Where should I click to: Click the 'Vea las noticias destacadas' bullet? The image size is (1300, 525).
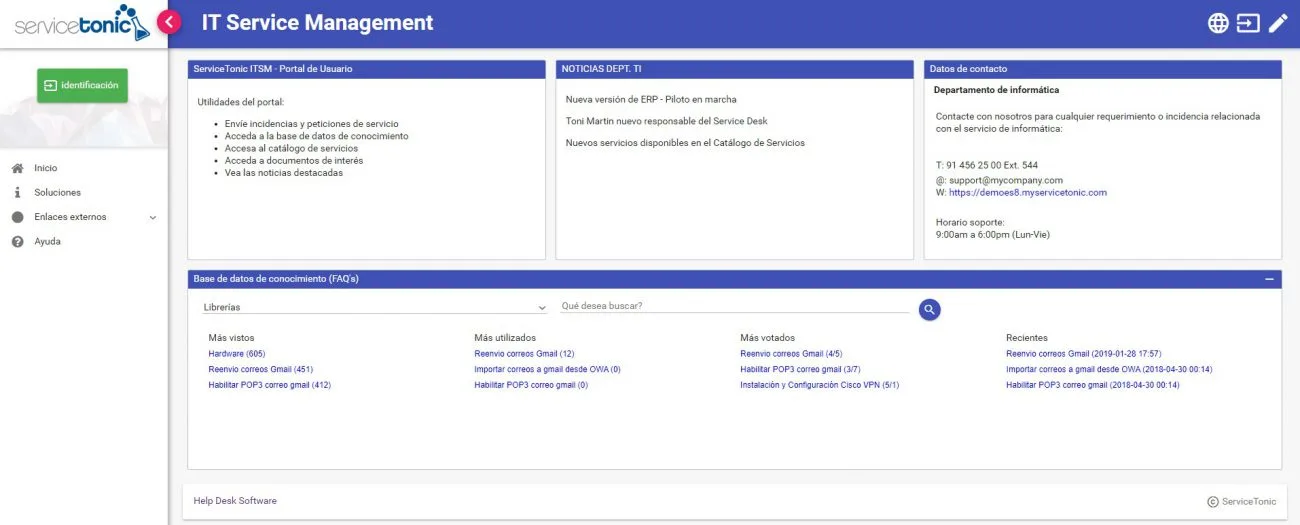pyautogui.click(x=283, y=173)
